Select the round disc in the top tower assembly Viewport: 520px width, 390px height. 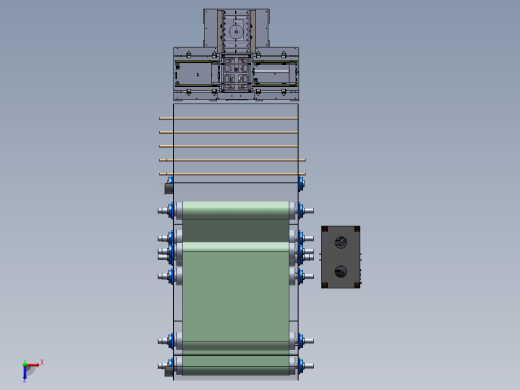[236, 32]
